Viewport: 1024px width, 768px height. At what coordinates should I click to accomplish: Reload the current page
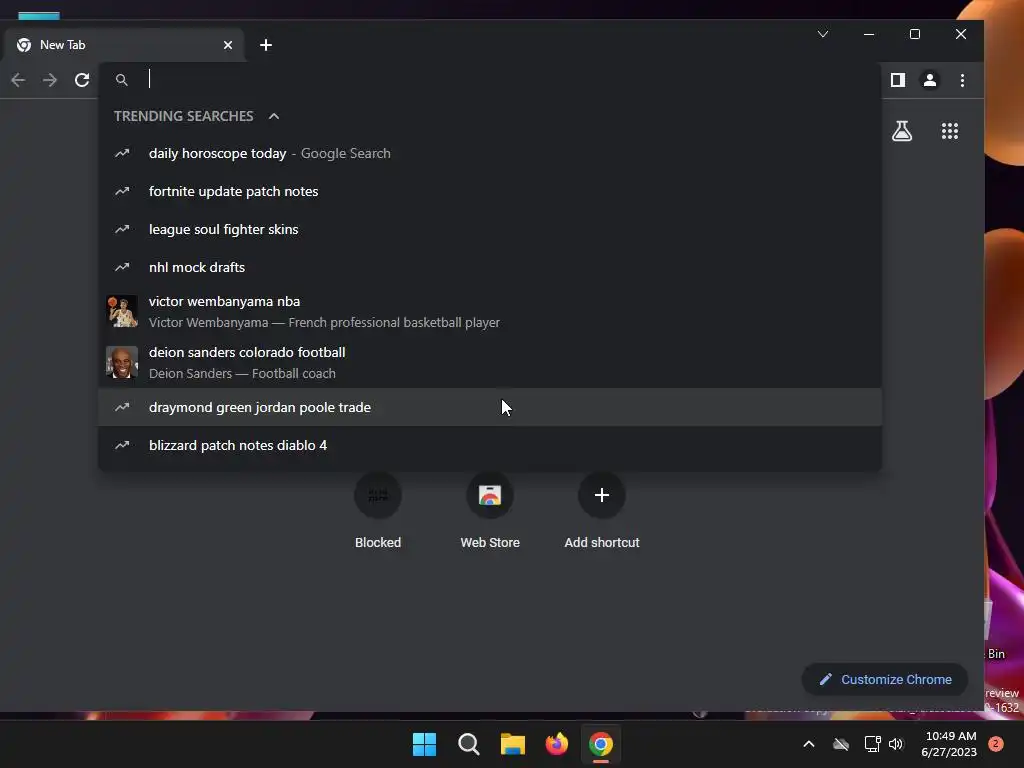point(82,80)
